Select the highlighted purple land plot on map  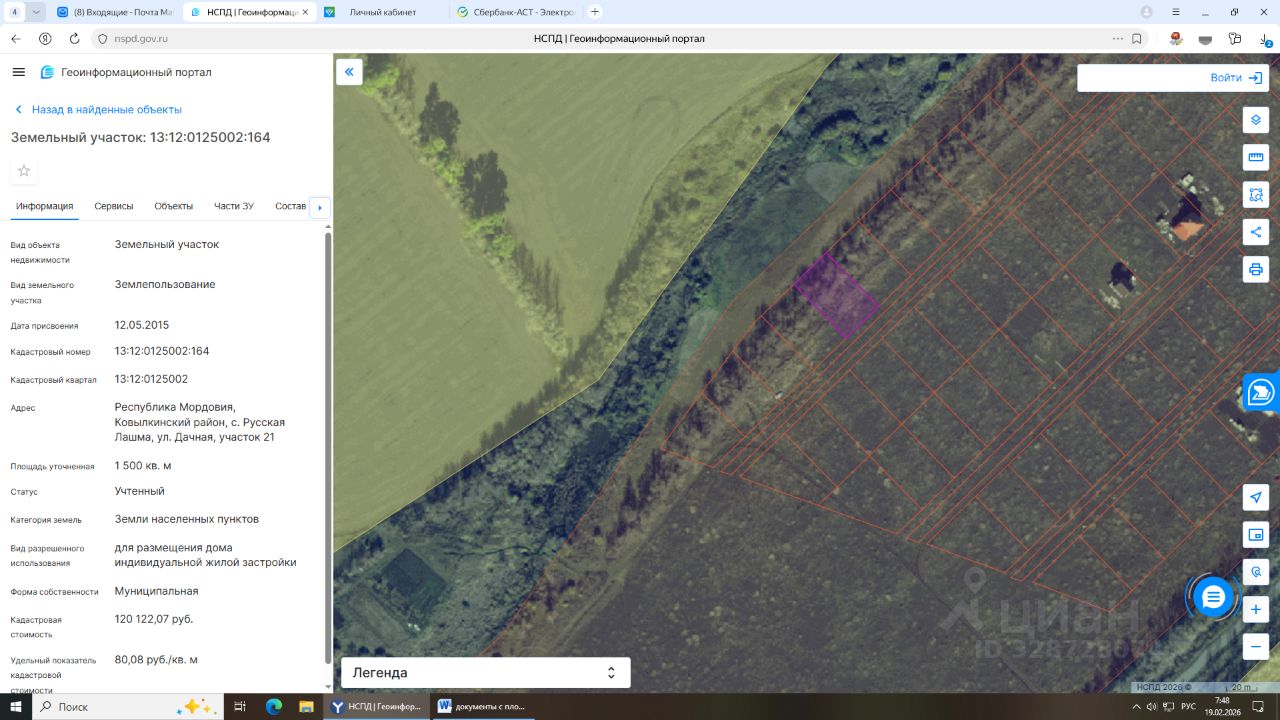click(836, 295)
